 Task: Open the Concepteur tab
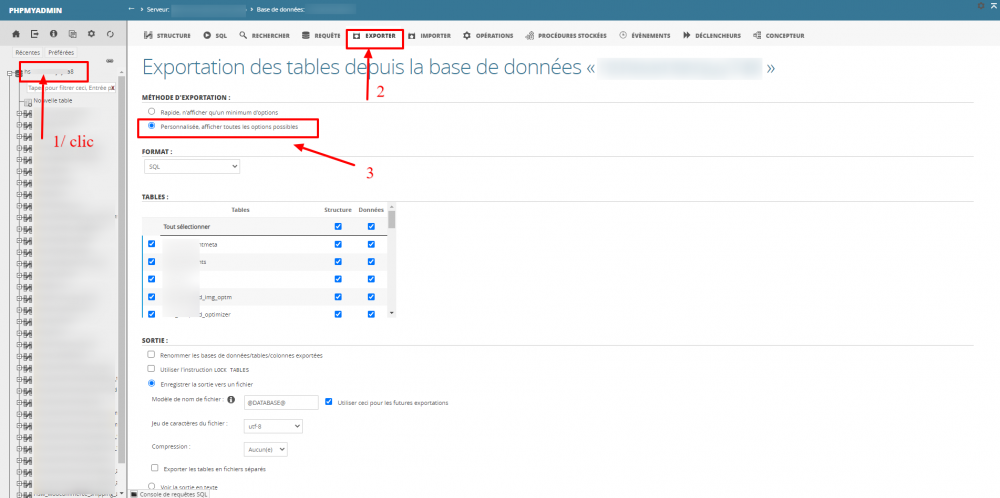(x=779, y=36)
